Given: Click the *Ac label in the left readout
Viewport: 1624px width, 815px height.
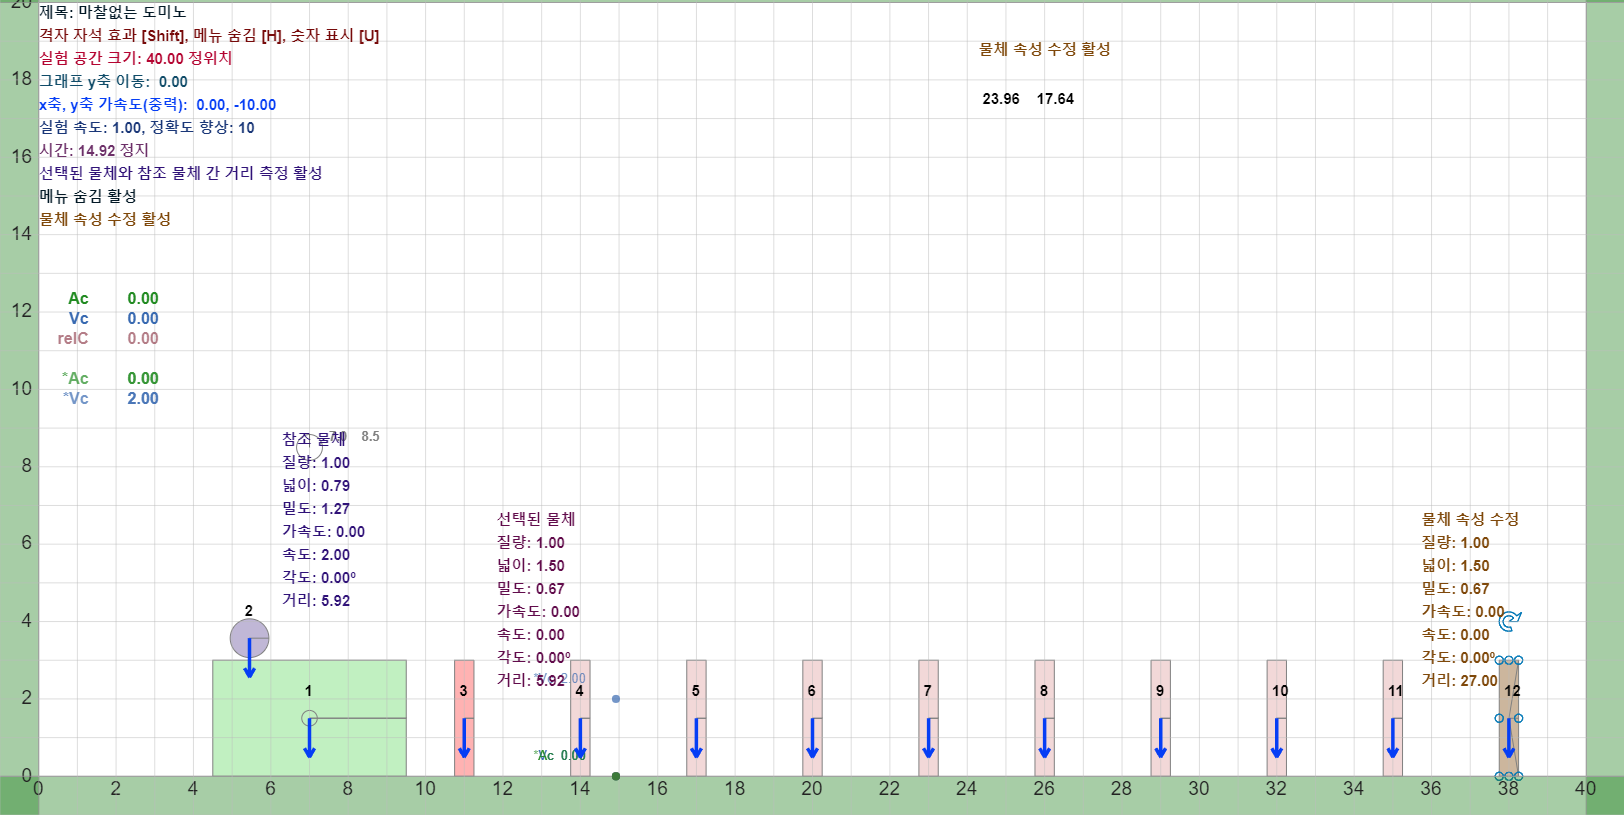Looking at the screenshot, I should pyautogui.click(x=75, y=378).
